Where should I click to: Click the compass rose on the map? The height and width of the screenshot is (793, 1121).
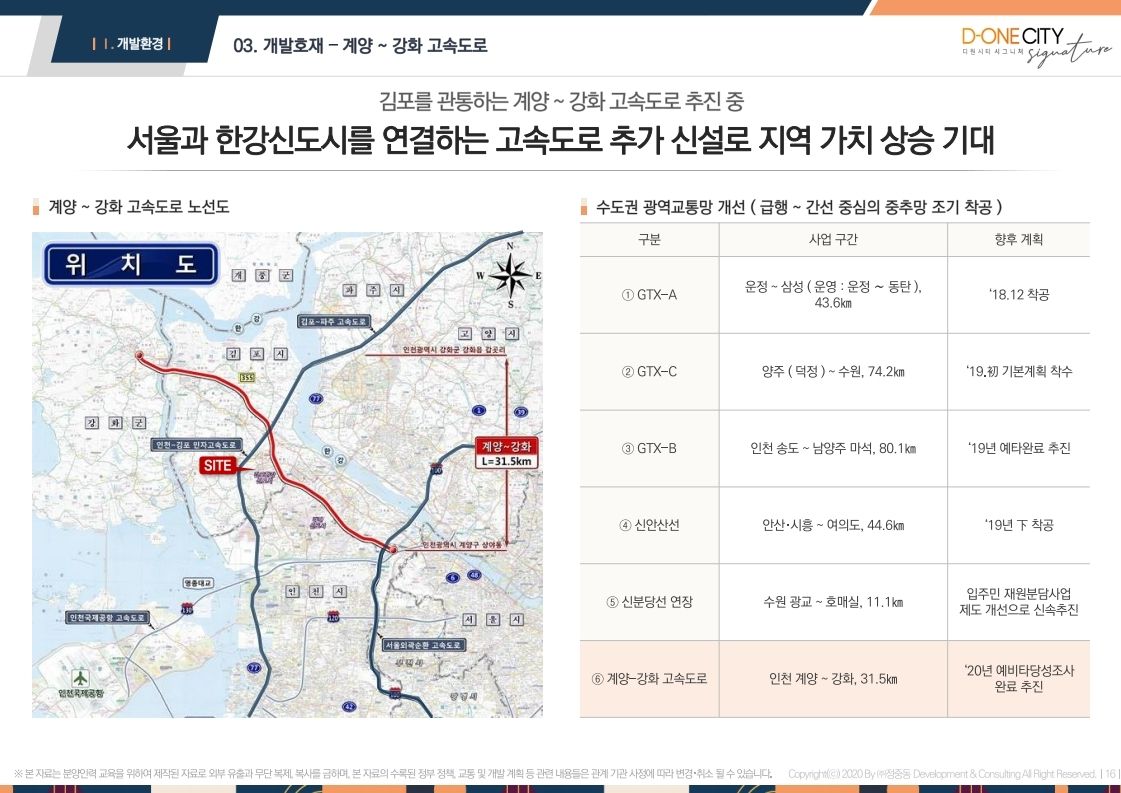point(509,275)
